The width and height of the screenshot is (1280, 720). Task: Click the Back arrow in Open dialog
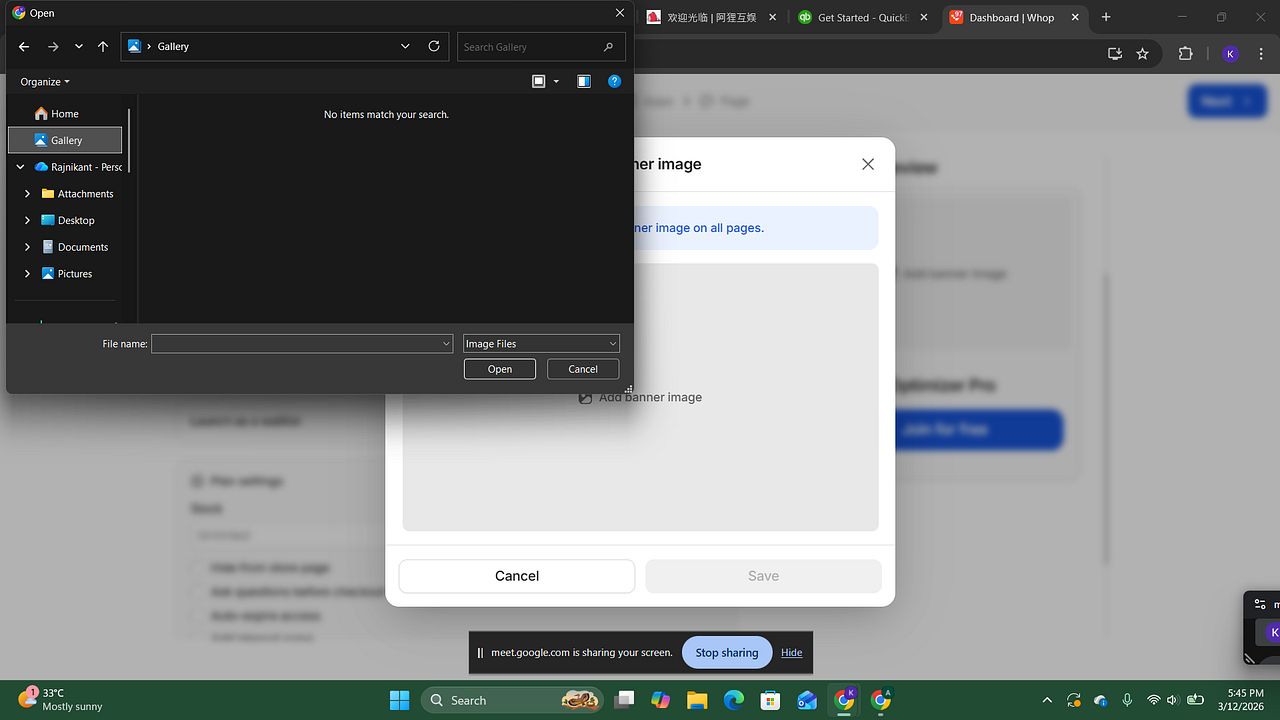point(24,47)
